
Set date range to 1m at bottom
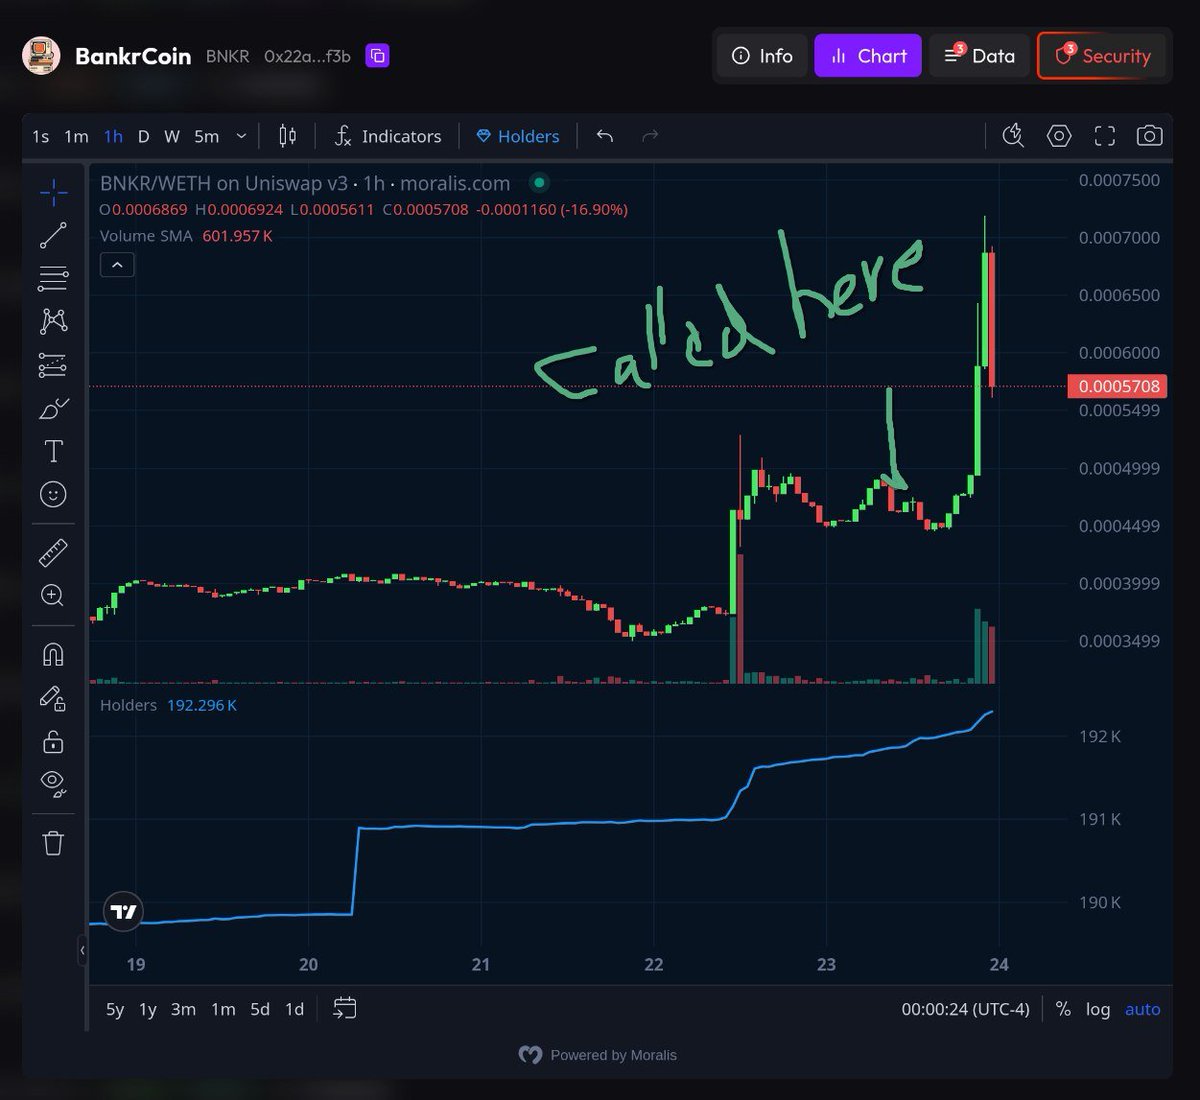[223, 1009]
